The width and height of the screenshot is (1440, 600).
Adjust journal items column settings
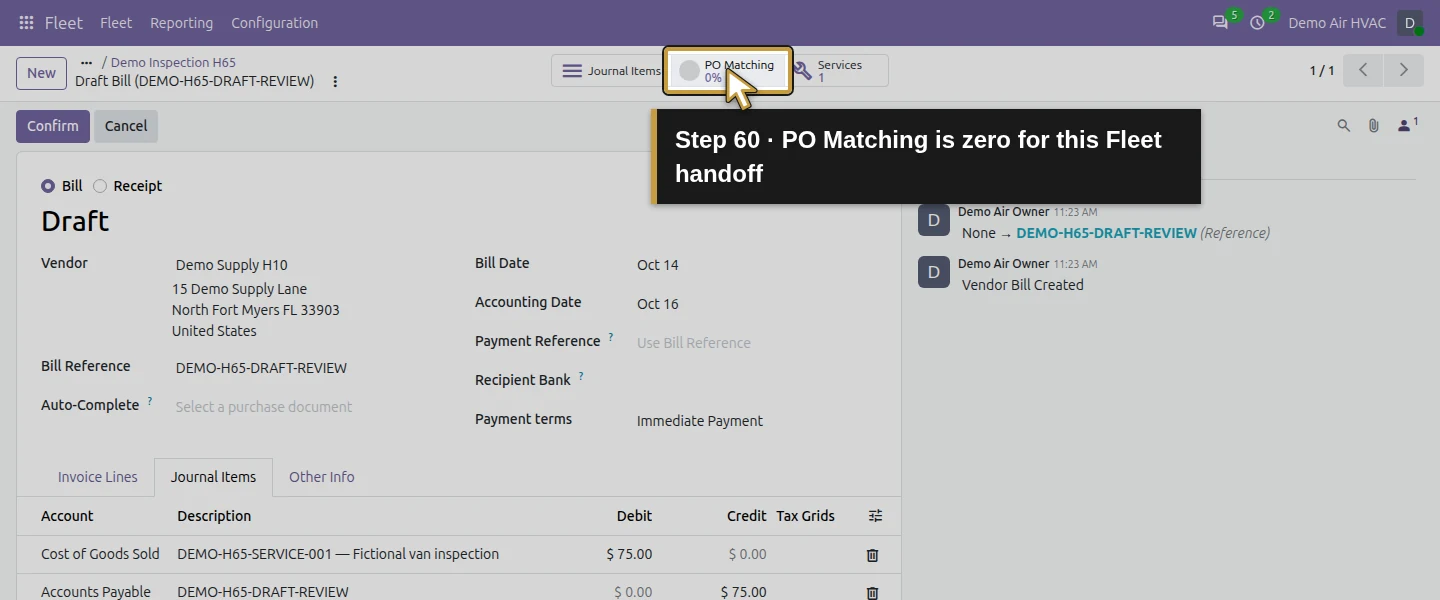point(875,516)
